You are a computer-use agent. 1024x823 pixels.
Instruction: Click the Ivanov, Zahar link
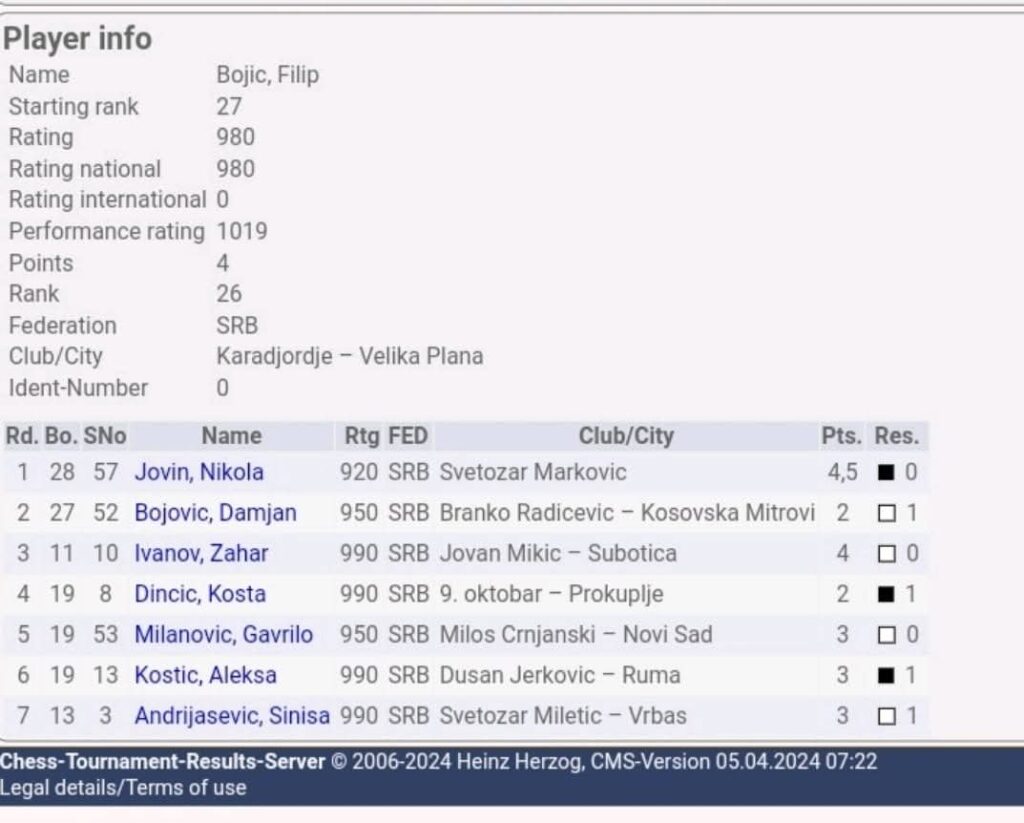coord(201,553)
